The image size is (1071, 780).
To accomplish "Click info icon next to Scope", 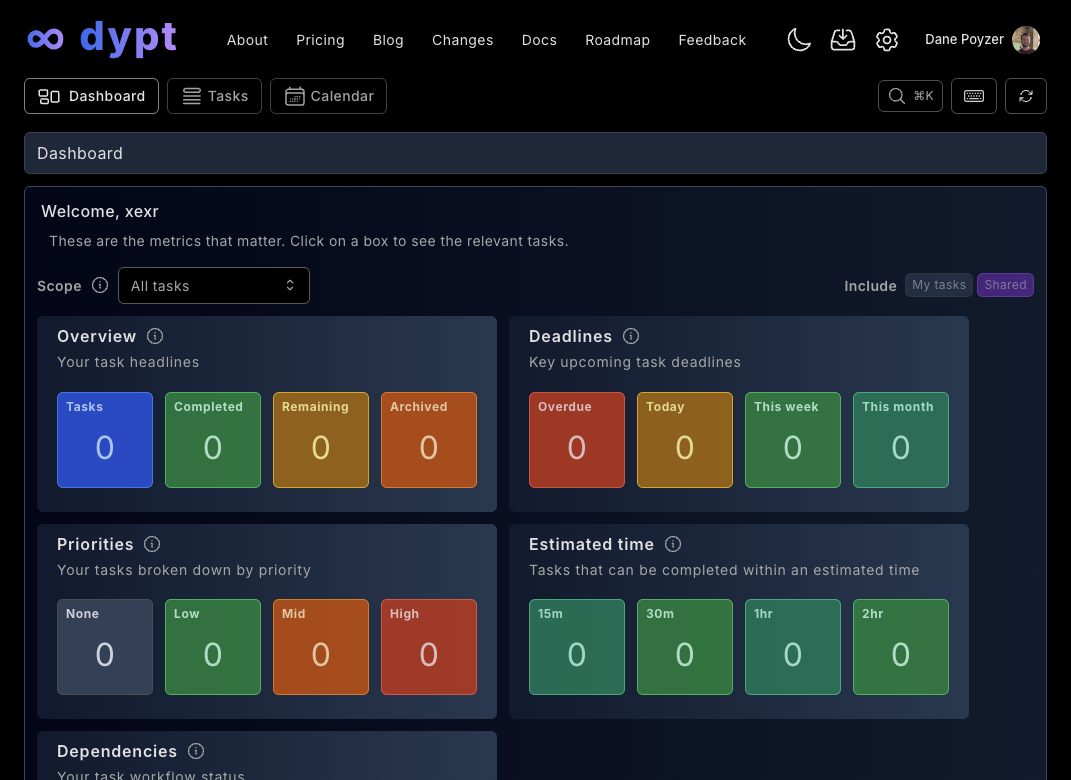I will click(x=100, y=285).
